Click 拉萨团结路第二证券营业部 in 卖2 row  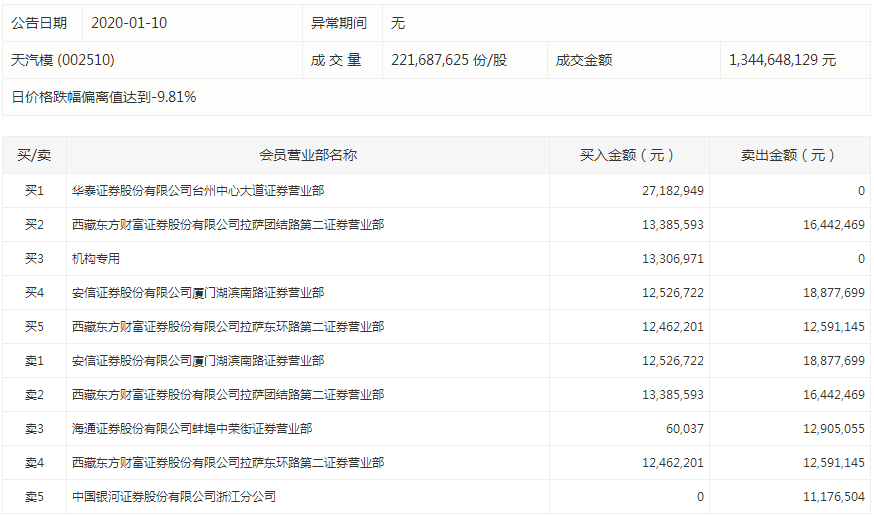click(228, 394)
